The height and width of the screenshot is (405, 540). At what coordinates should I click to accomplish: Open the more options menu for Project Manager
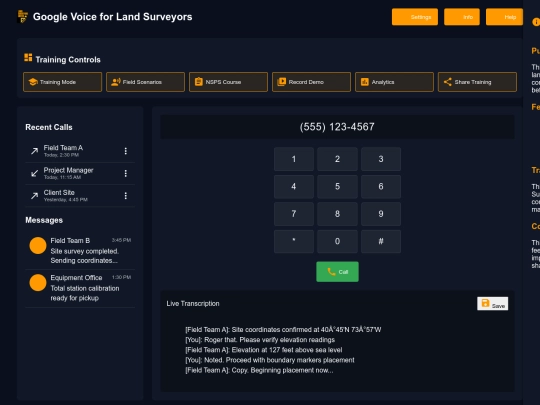click(x=126, y=173)
